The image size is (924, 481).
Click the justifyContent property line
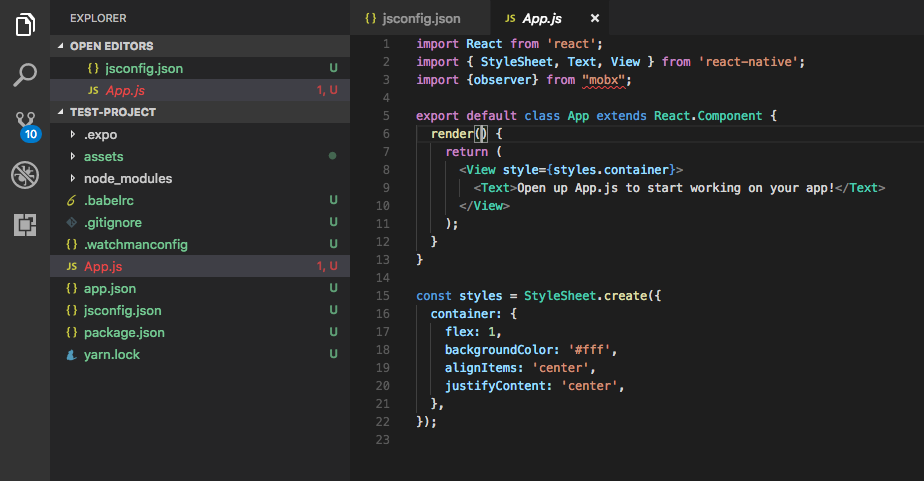(x=534, y=386)
